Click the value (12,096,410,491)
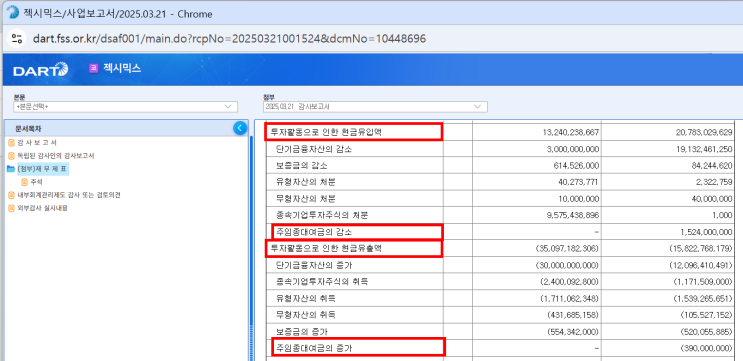The image size is (743, 361). click(701, 265)
